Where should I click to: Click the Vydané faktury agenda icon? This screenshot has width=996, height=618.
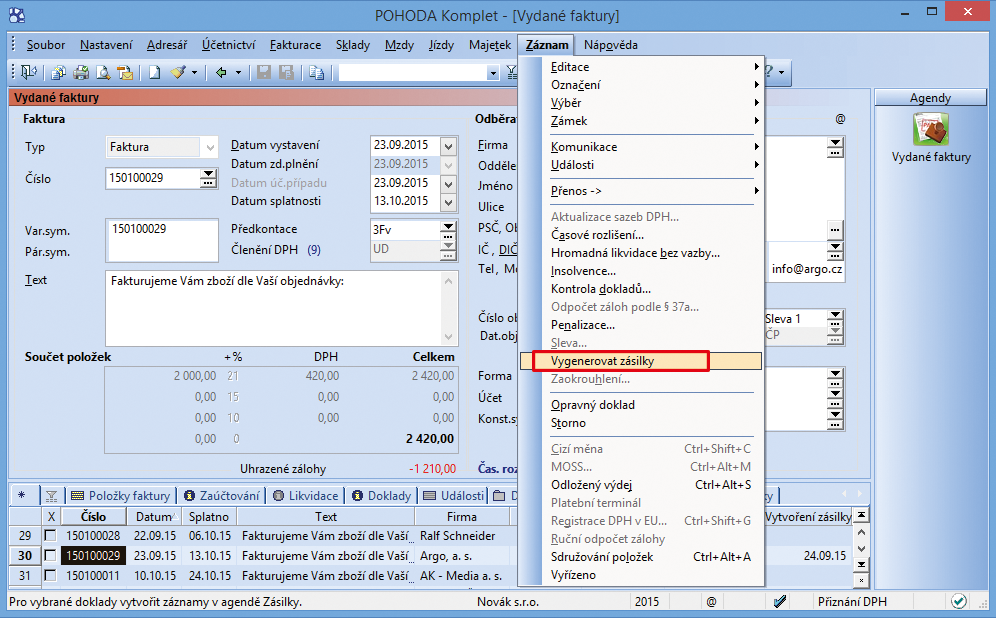931,129
